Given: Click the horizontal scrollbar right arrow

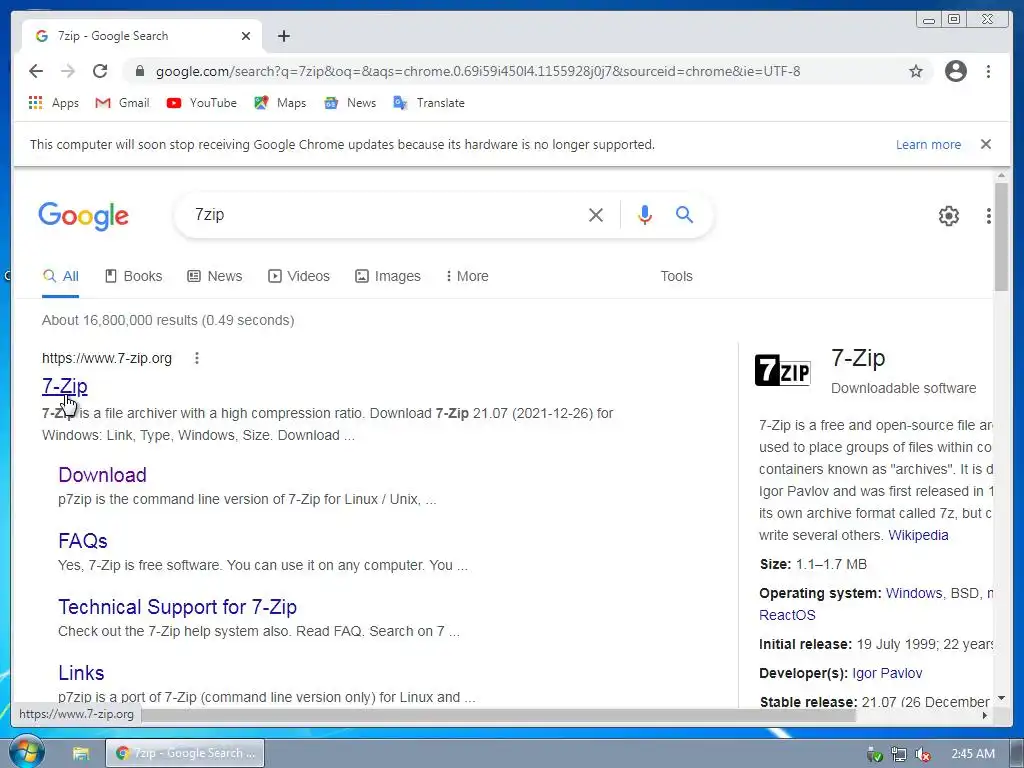Looking at the screenshot, I should 985,716.
